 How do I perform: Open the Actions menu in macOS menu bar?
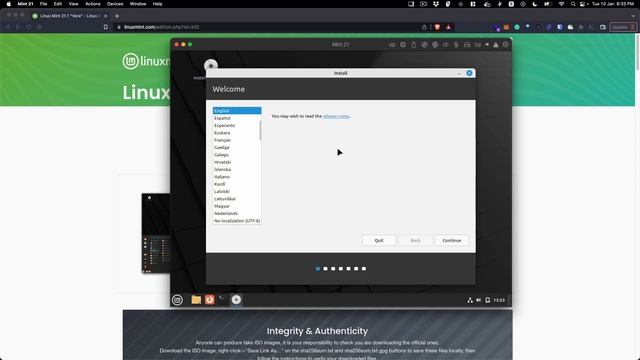tap(93, 4)
